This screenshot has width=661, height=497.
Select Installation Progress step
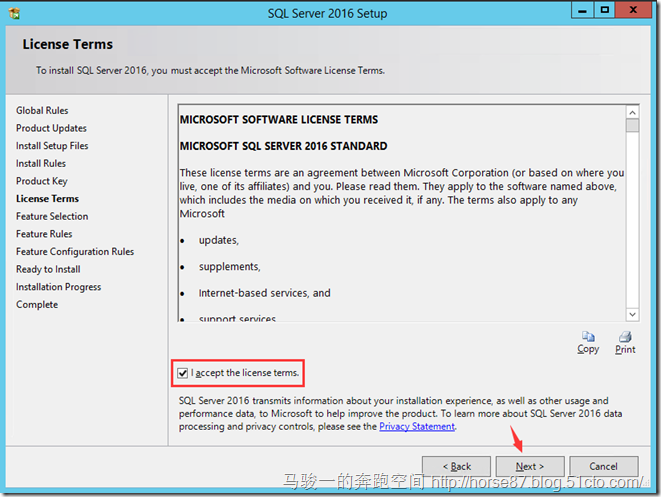pyautogui.click(x=59, y=287)
